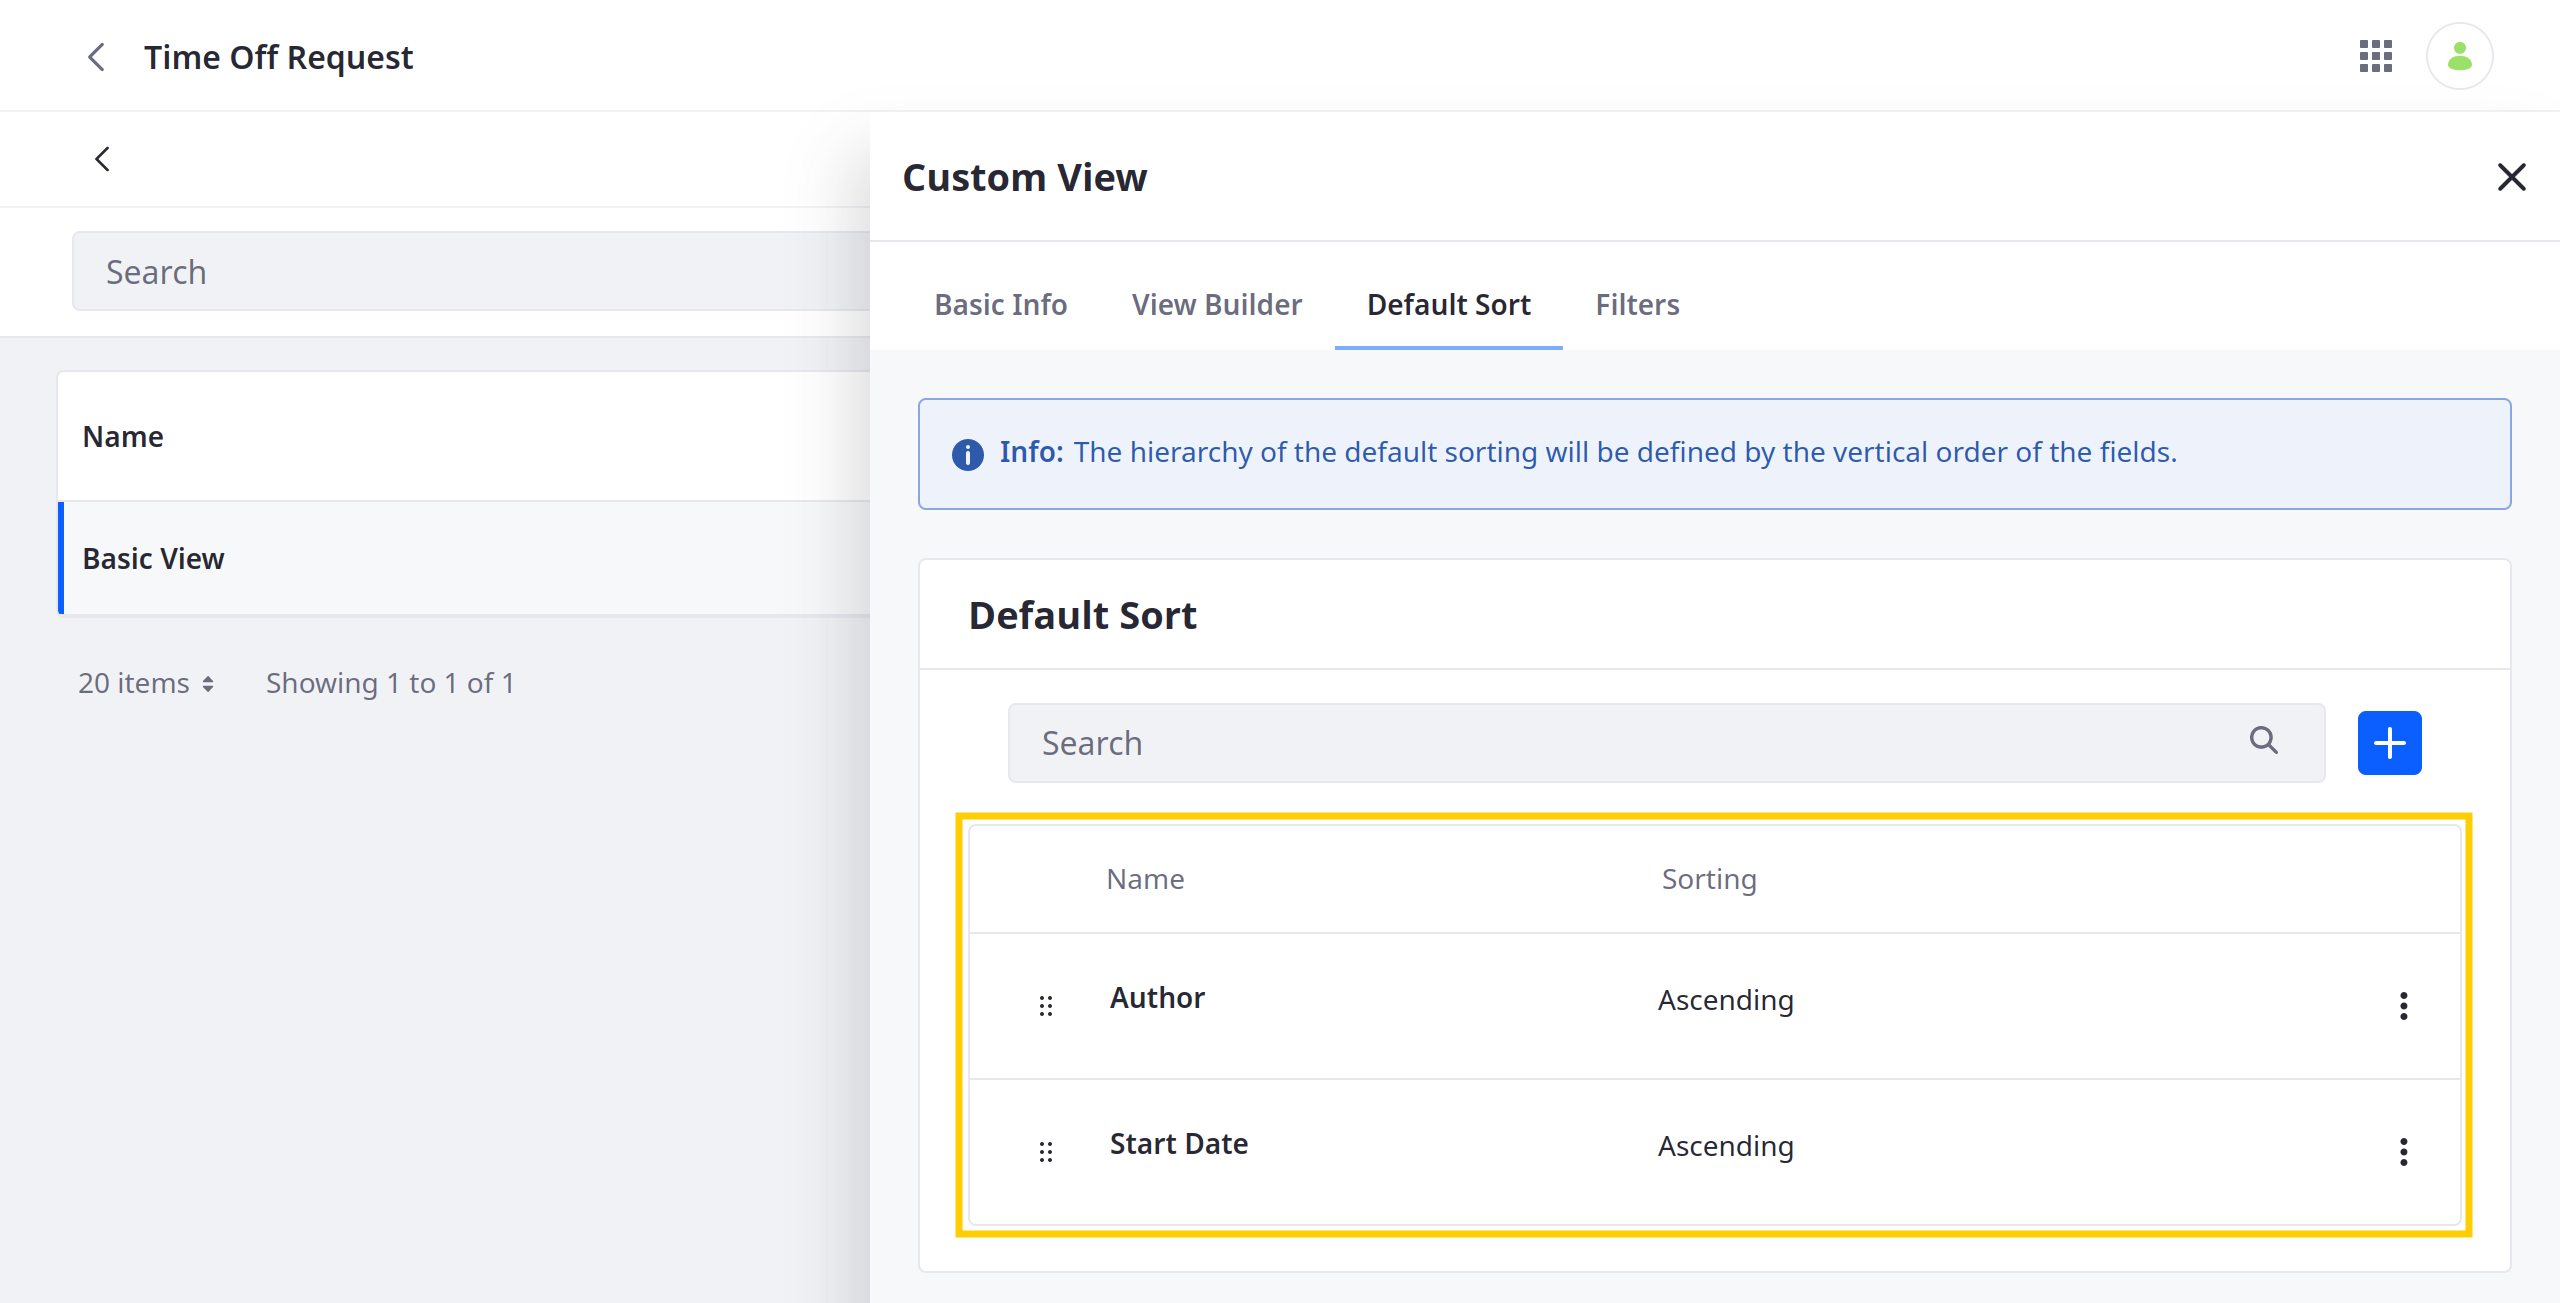Click the Name column header in sort table
Viewport: 2560px width, 1303px height.
click(1144, 879)
